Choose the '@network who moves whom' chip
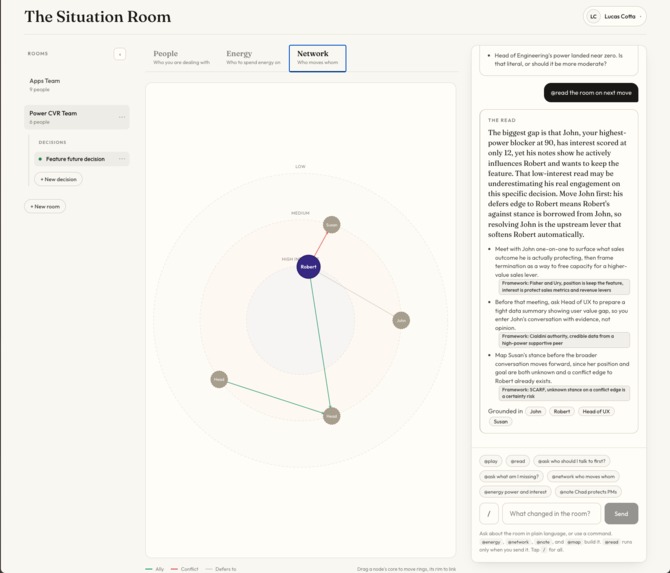The image size is (670, 573). coord(583,476)
